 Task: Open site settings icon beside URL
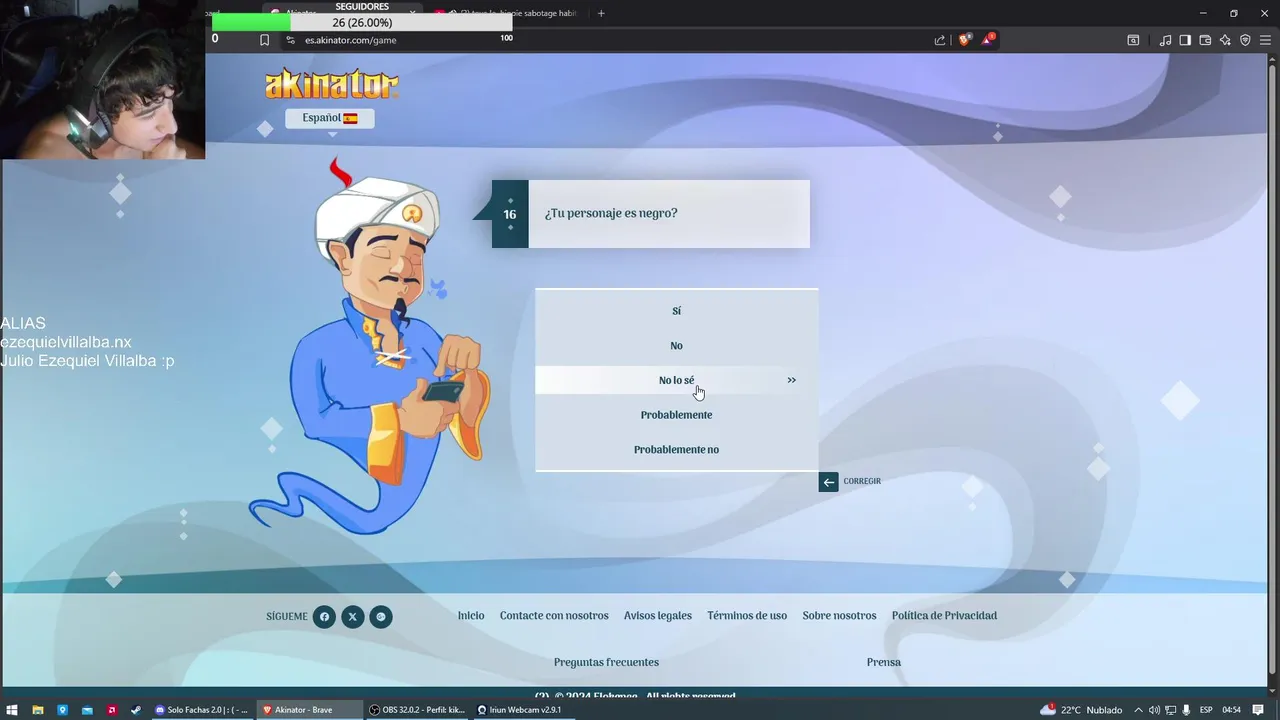tap(290, 40)
